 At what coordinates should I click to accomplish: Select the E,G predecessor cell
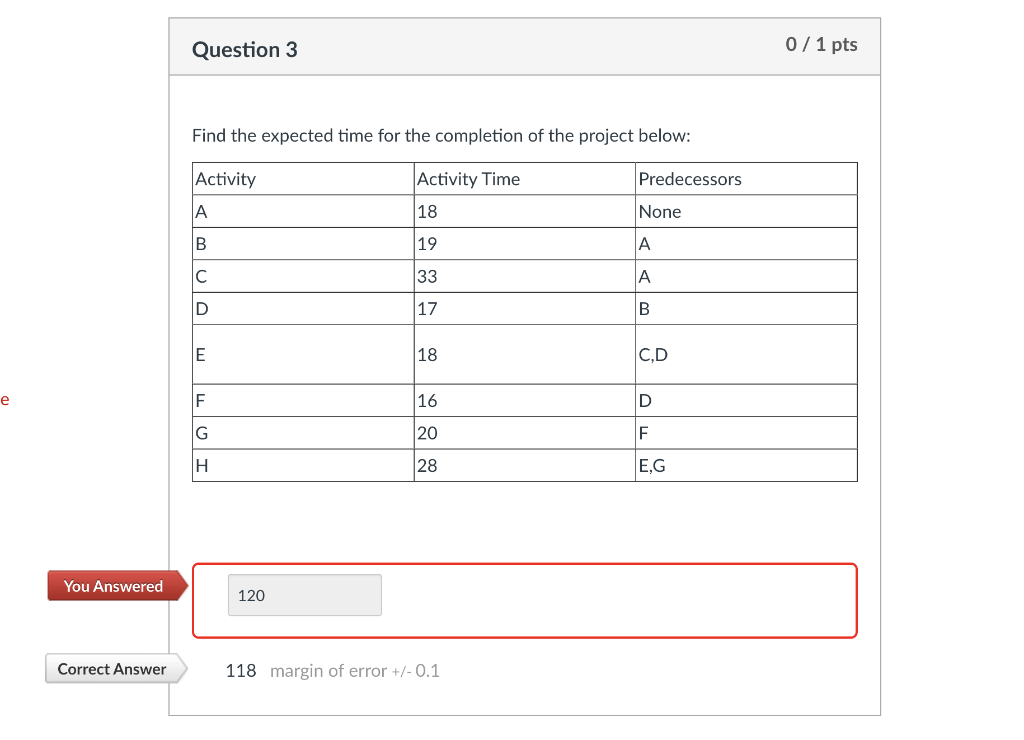(652, 465)
